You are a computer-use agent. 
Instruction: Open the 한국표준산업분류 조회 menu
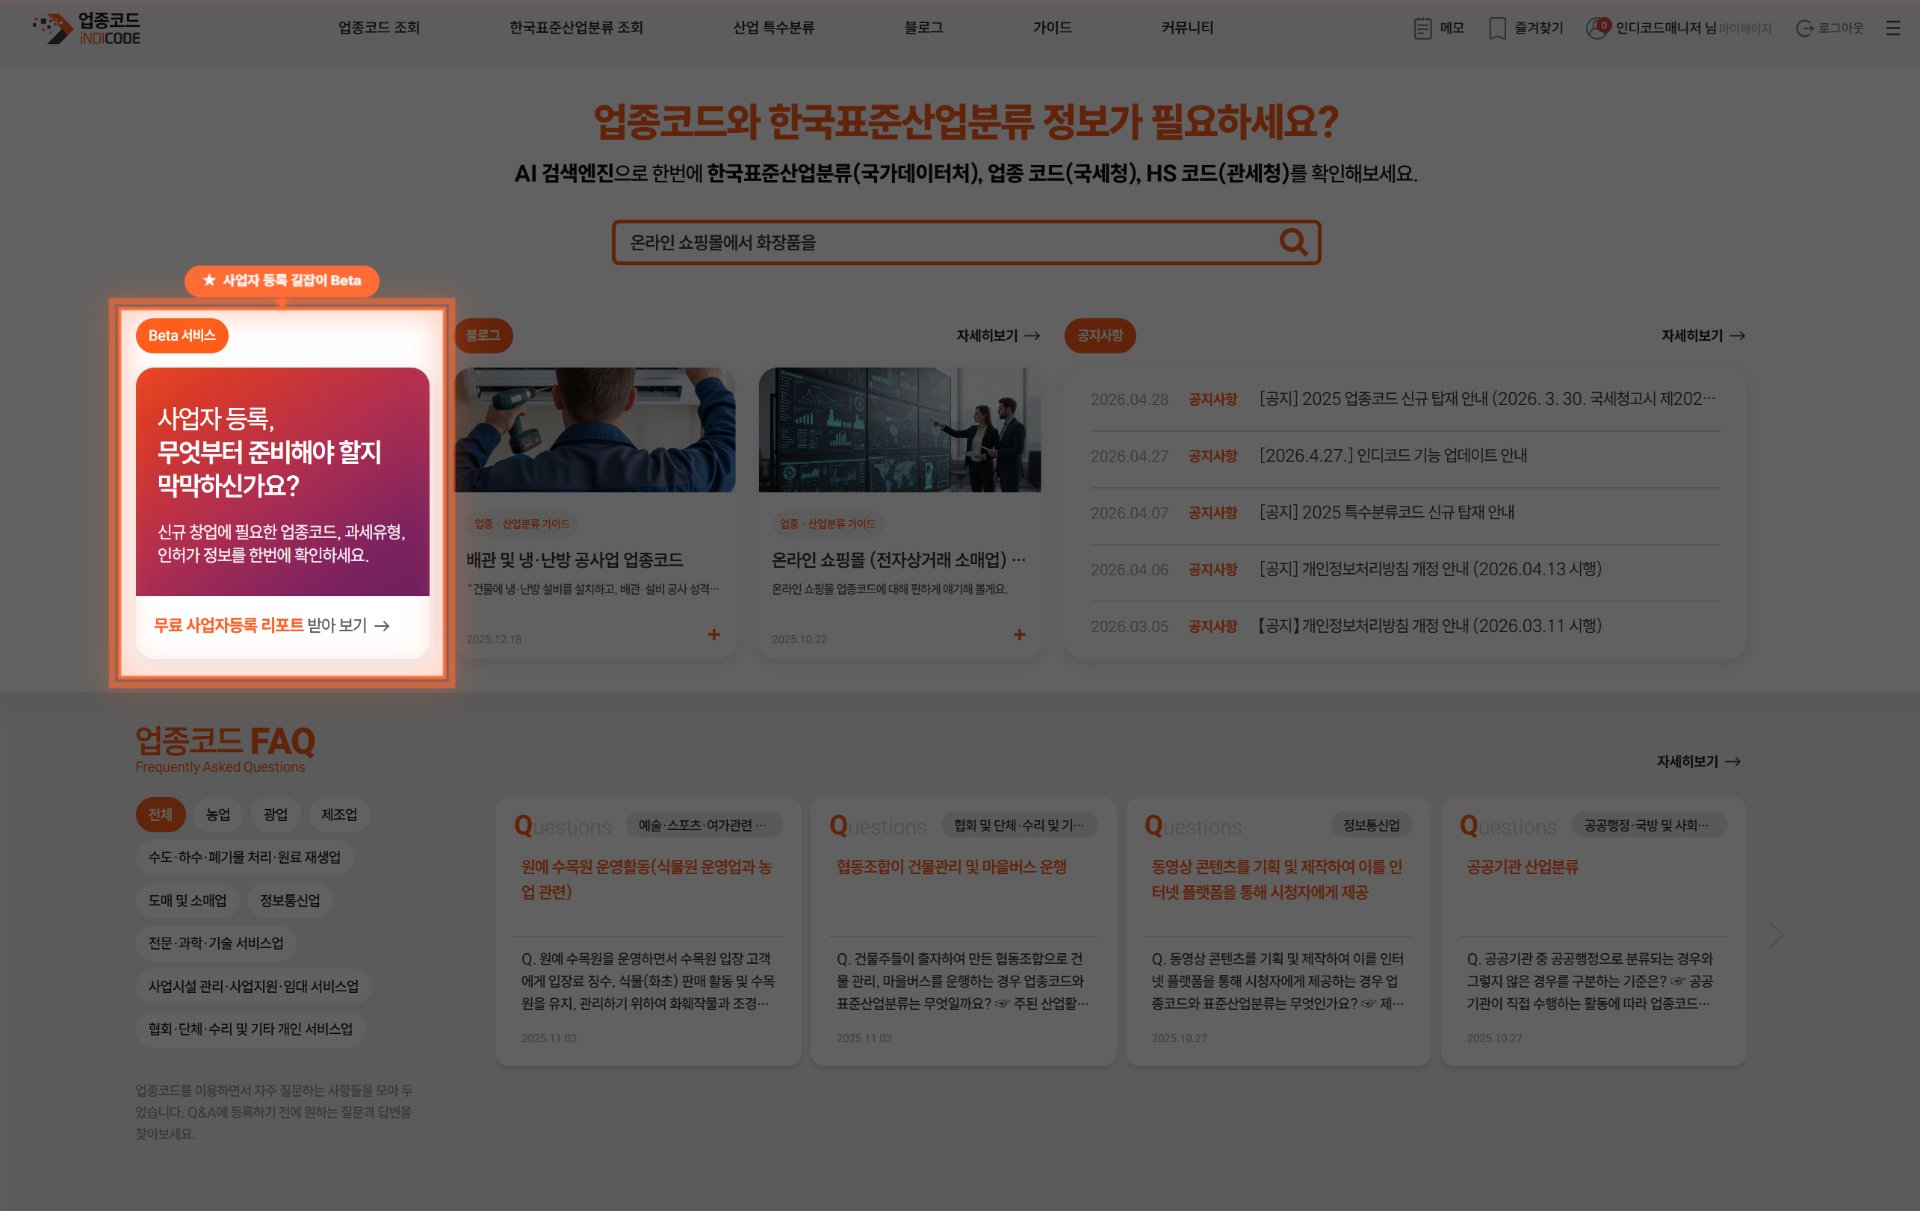coord(575,28)
